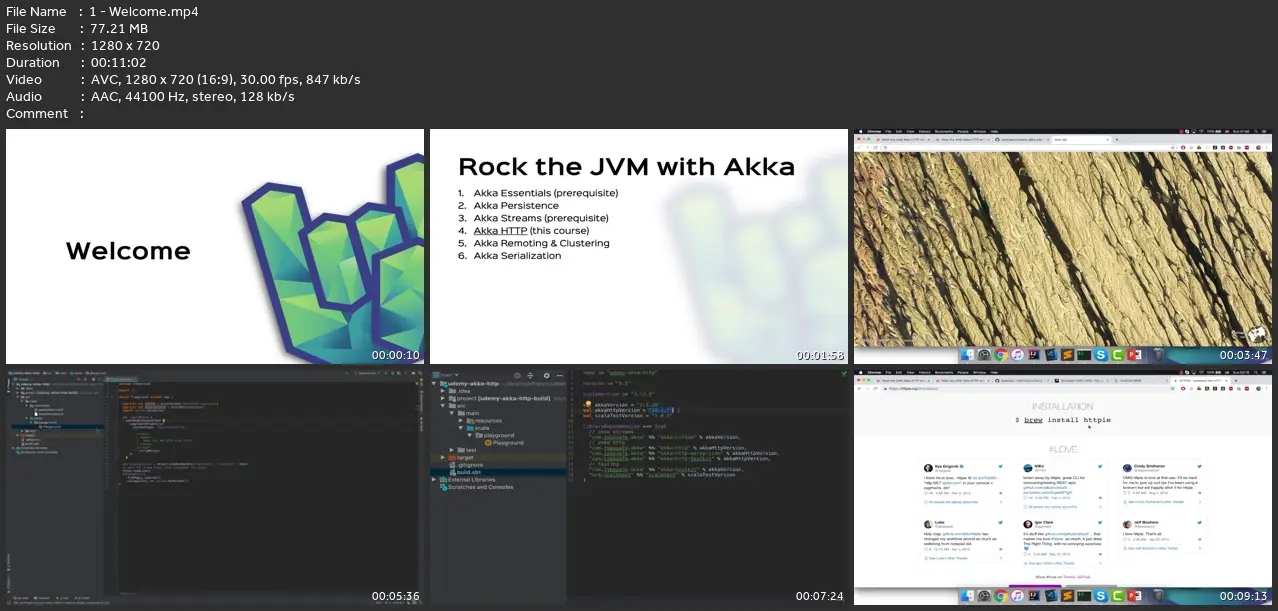
Task: Click underlined Akka HTTP item on course slide
Action: (500, 231)
